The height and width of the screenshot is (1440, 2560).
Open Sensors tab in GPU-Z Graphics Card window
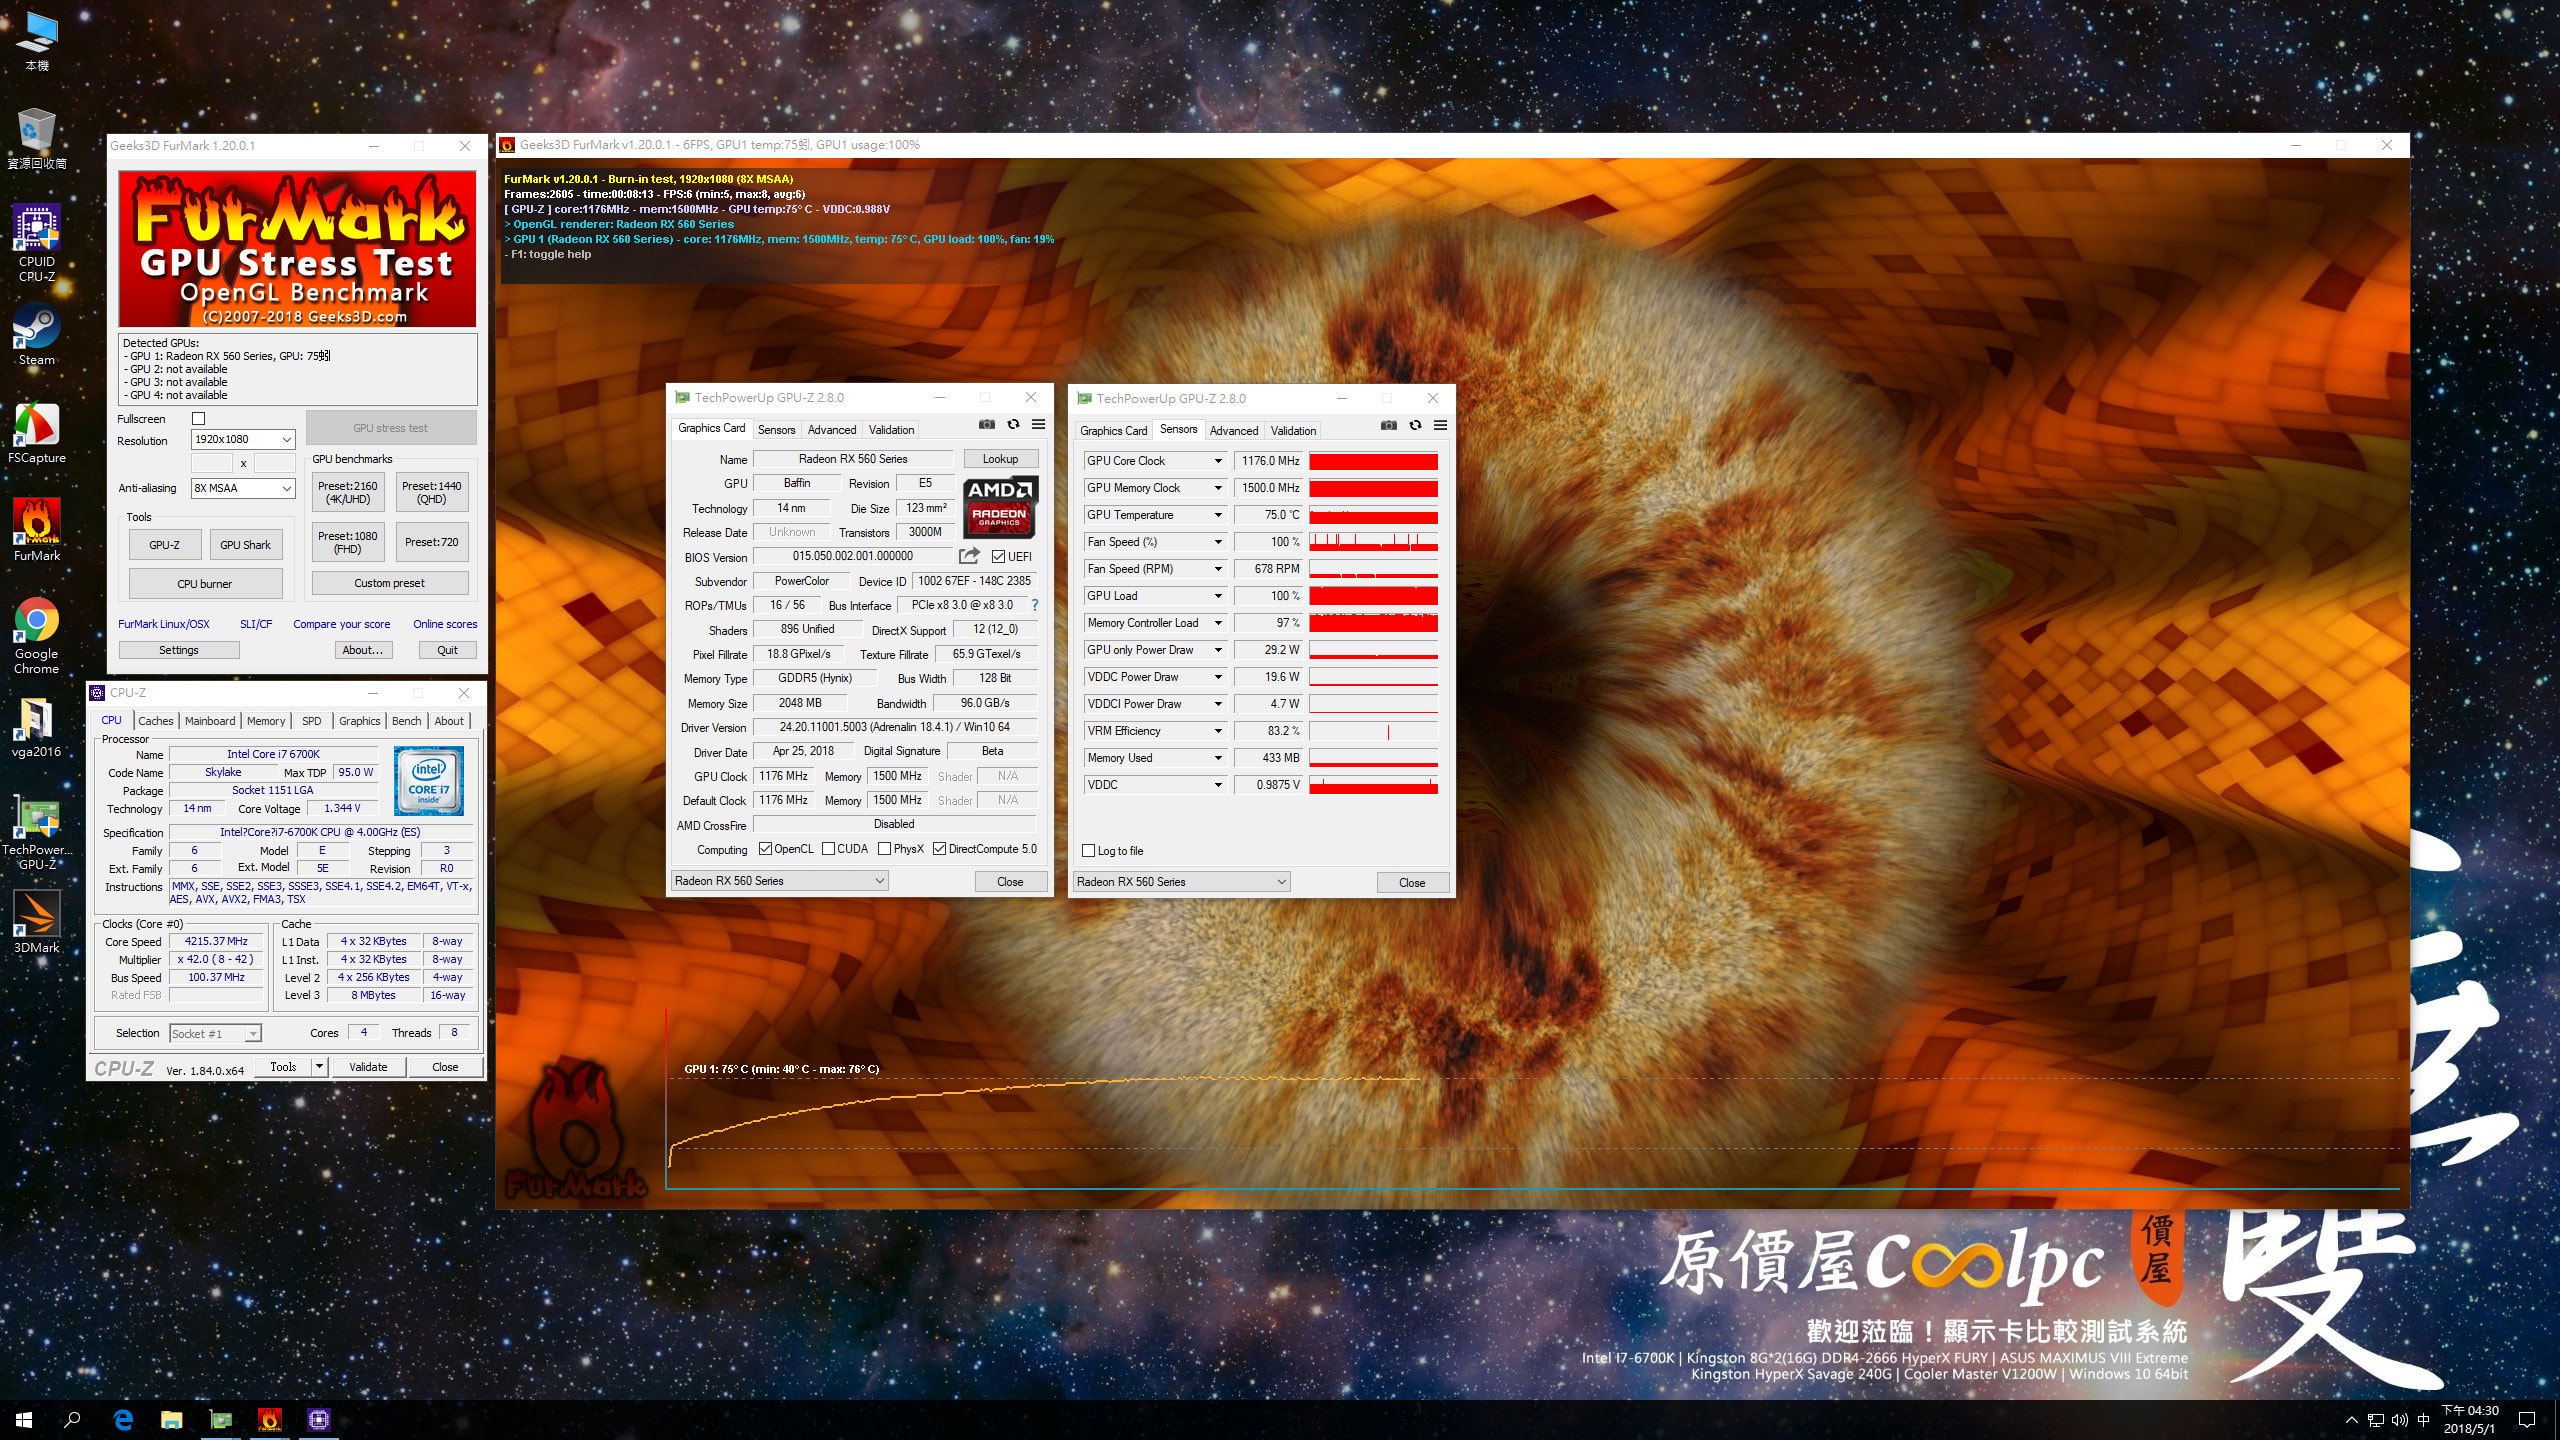click(x=776, y=430)
